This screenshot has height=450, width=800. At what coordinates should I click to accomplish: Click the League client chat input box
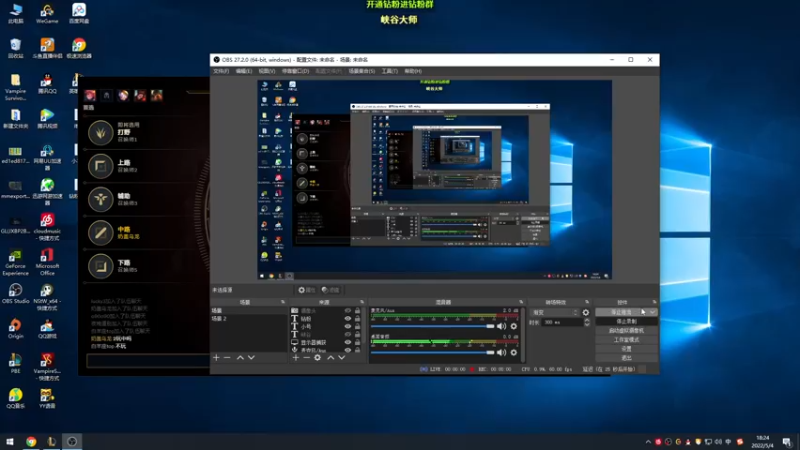tap(148, 360)
